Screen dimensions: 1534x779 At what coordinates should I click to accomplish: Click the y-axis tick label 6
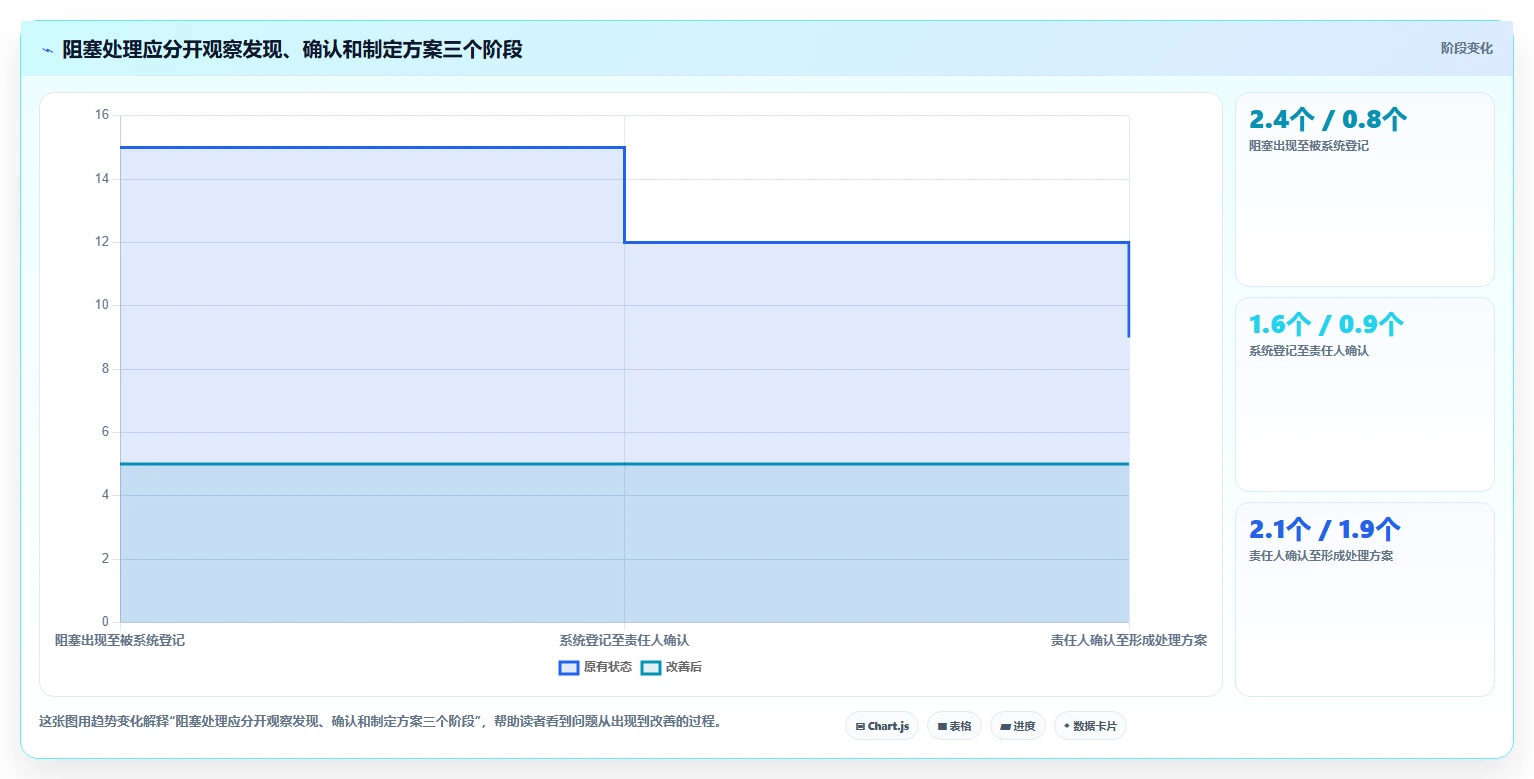pos(105,432)
